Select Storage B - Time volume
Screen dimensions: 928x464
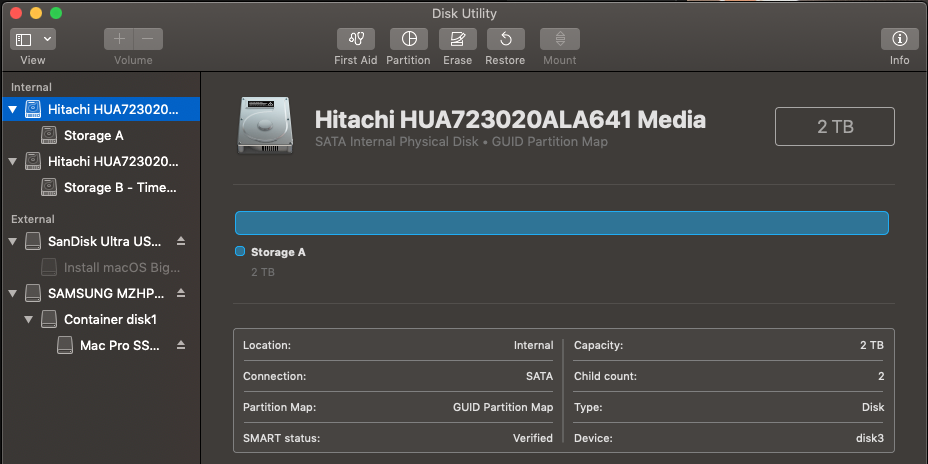coord(101,188)
